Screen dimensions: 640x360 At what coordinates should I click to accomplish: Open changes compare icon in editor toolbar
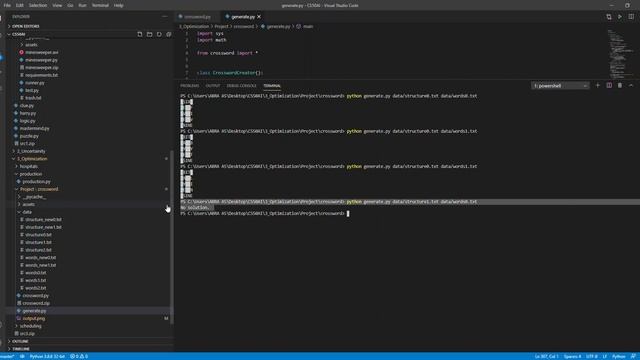(x=609, y=17)
